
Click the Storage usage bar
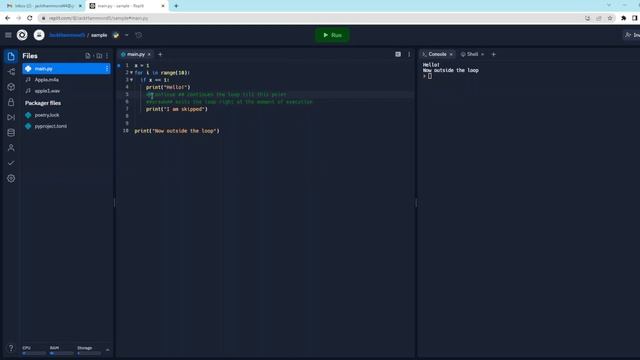pyautogui.click(x=89, y=353)
